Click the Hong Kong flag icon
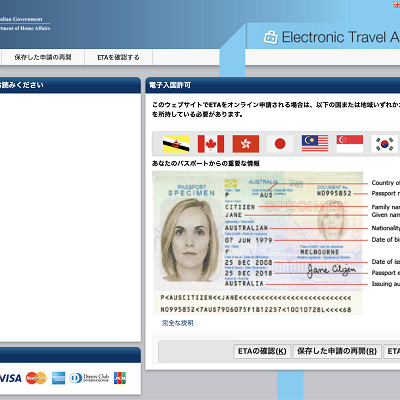This screenshot has width=400, height=400. click(246, 144)
